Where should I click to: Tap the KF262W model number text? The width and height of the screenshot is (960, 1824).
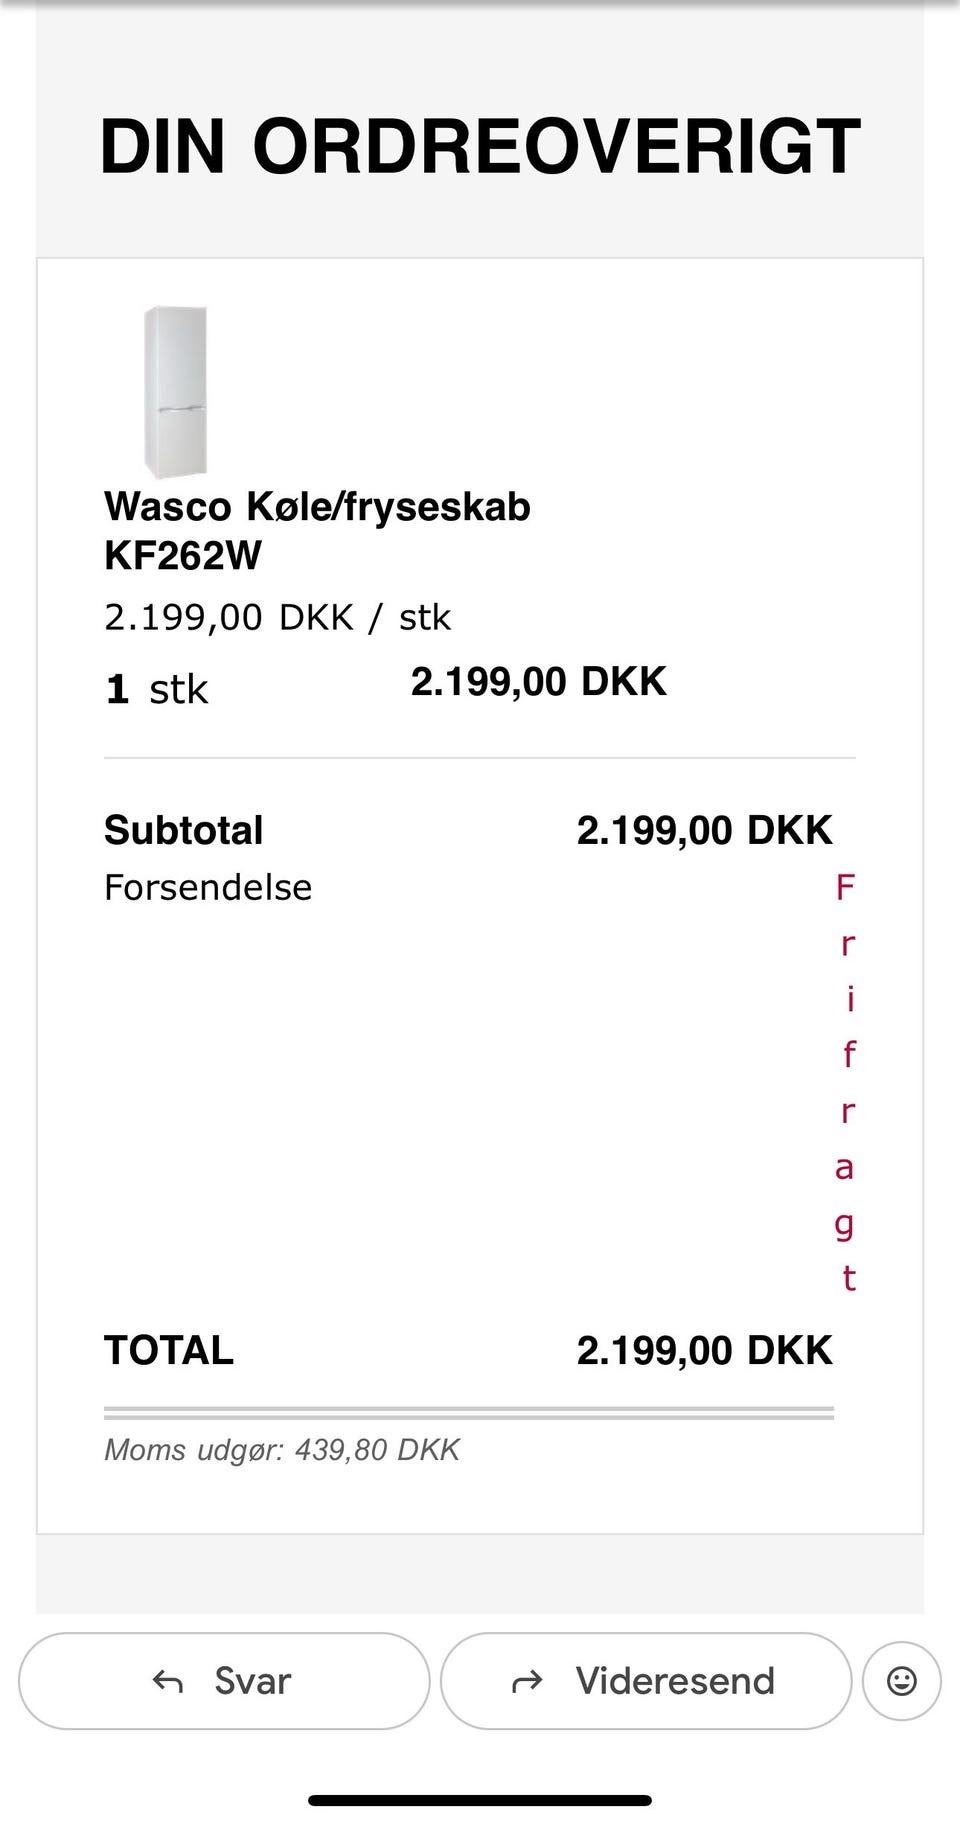(x=183, y=556)
